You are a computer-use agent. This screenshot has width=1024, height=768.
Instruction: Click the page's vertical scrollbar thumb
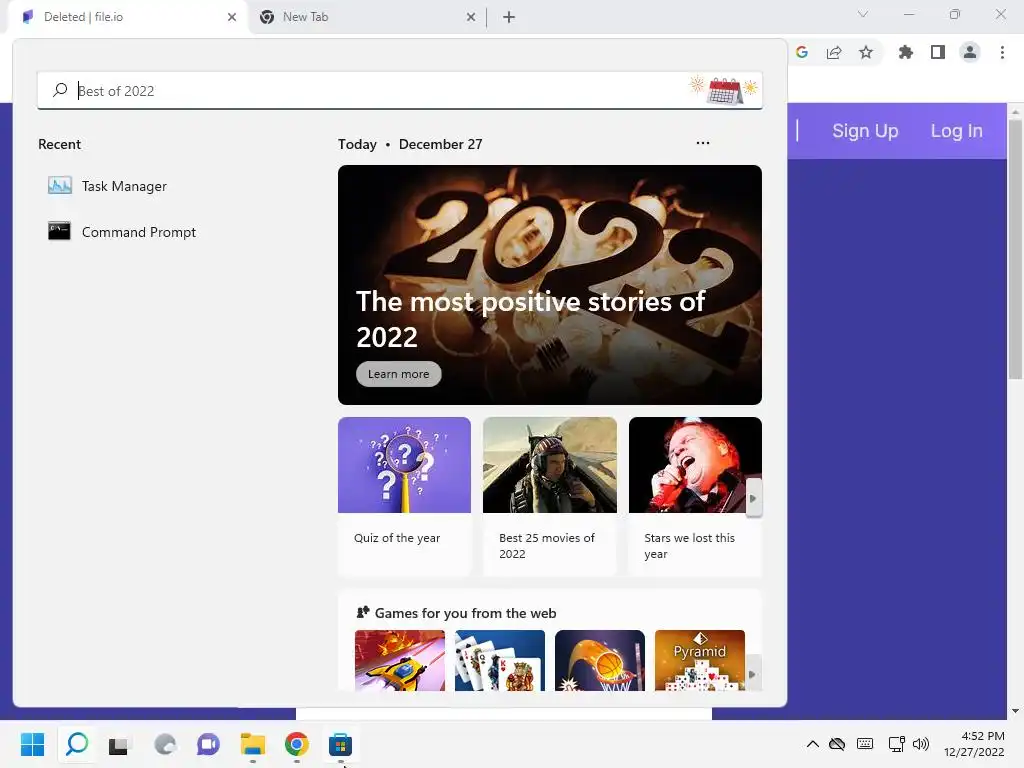click(1015, 248)
